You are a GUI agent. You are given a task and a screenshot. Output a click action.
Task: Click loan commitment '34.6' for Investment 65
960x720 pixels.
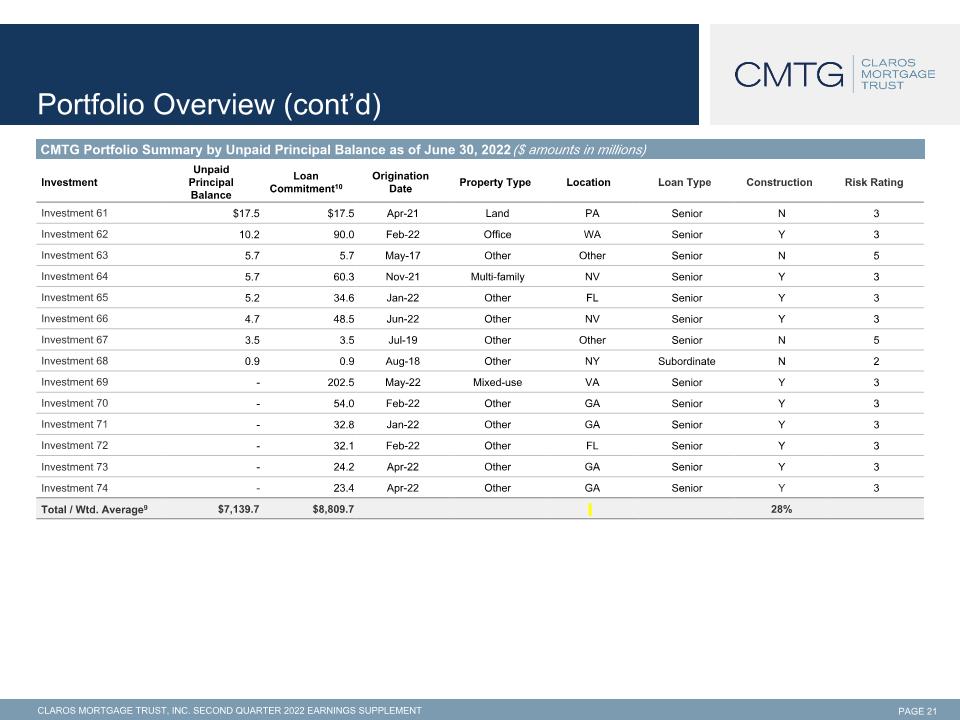343,298
